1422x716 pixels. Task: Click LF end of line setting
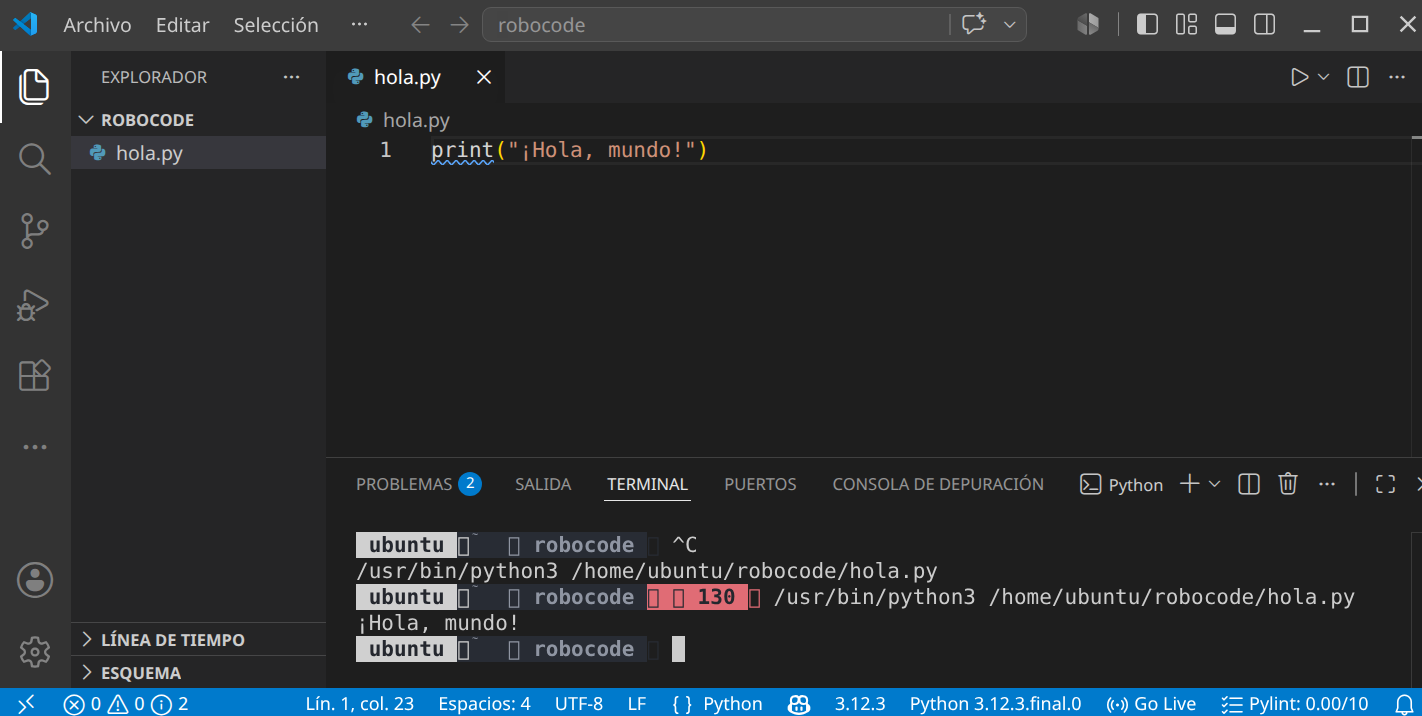(x=637, y=703)
